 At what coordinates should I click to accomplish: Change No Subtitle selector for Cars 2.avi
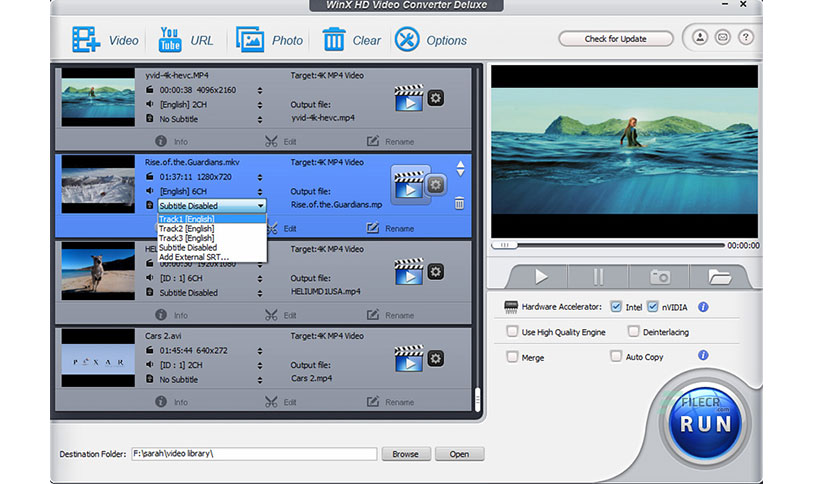(260, 380)
